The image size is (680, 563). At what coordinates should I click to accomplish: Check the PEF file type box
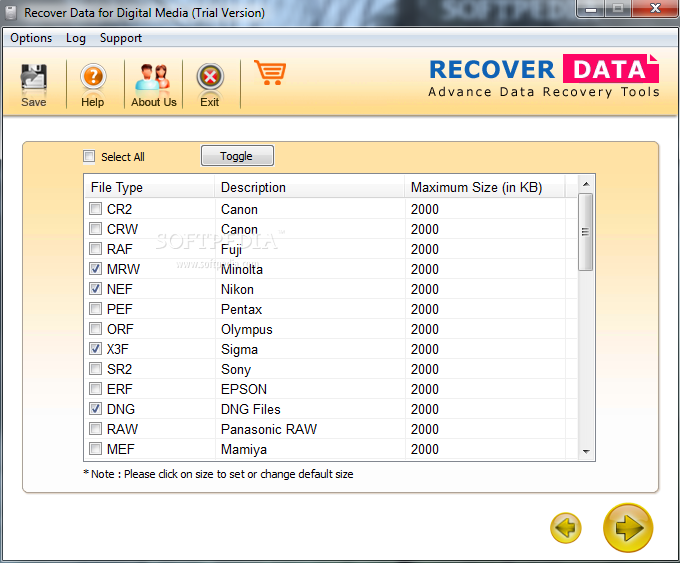tap(95, 308)
